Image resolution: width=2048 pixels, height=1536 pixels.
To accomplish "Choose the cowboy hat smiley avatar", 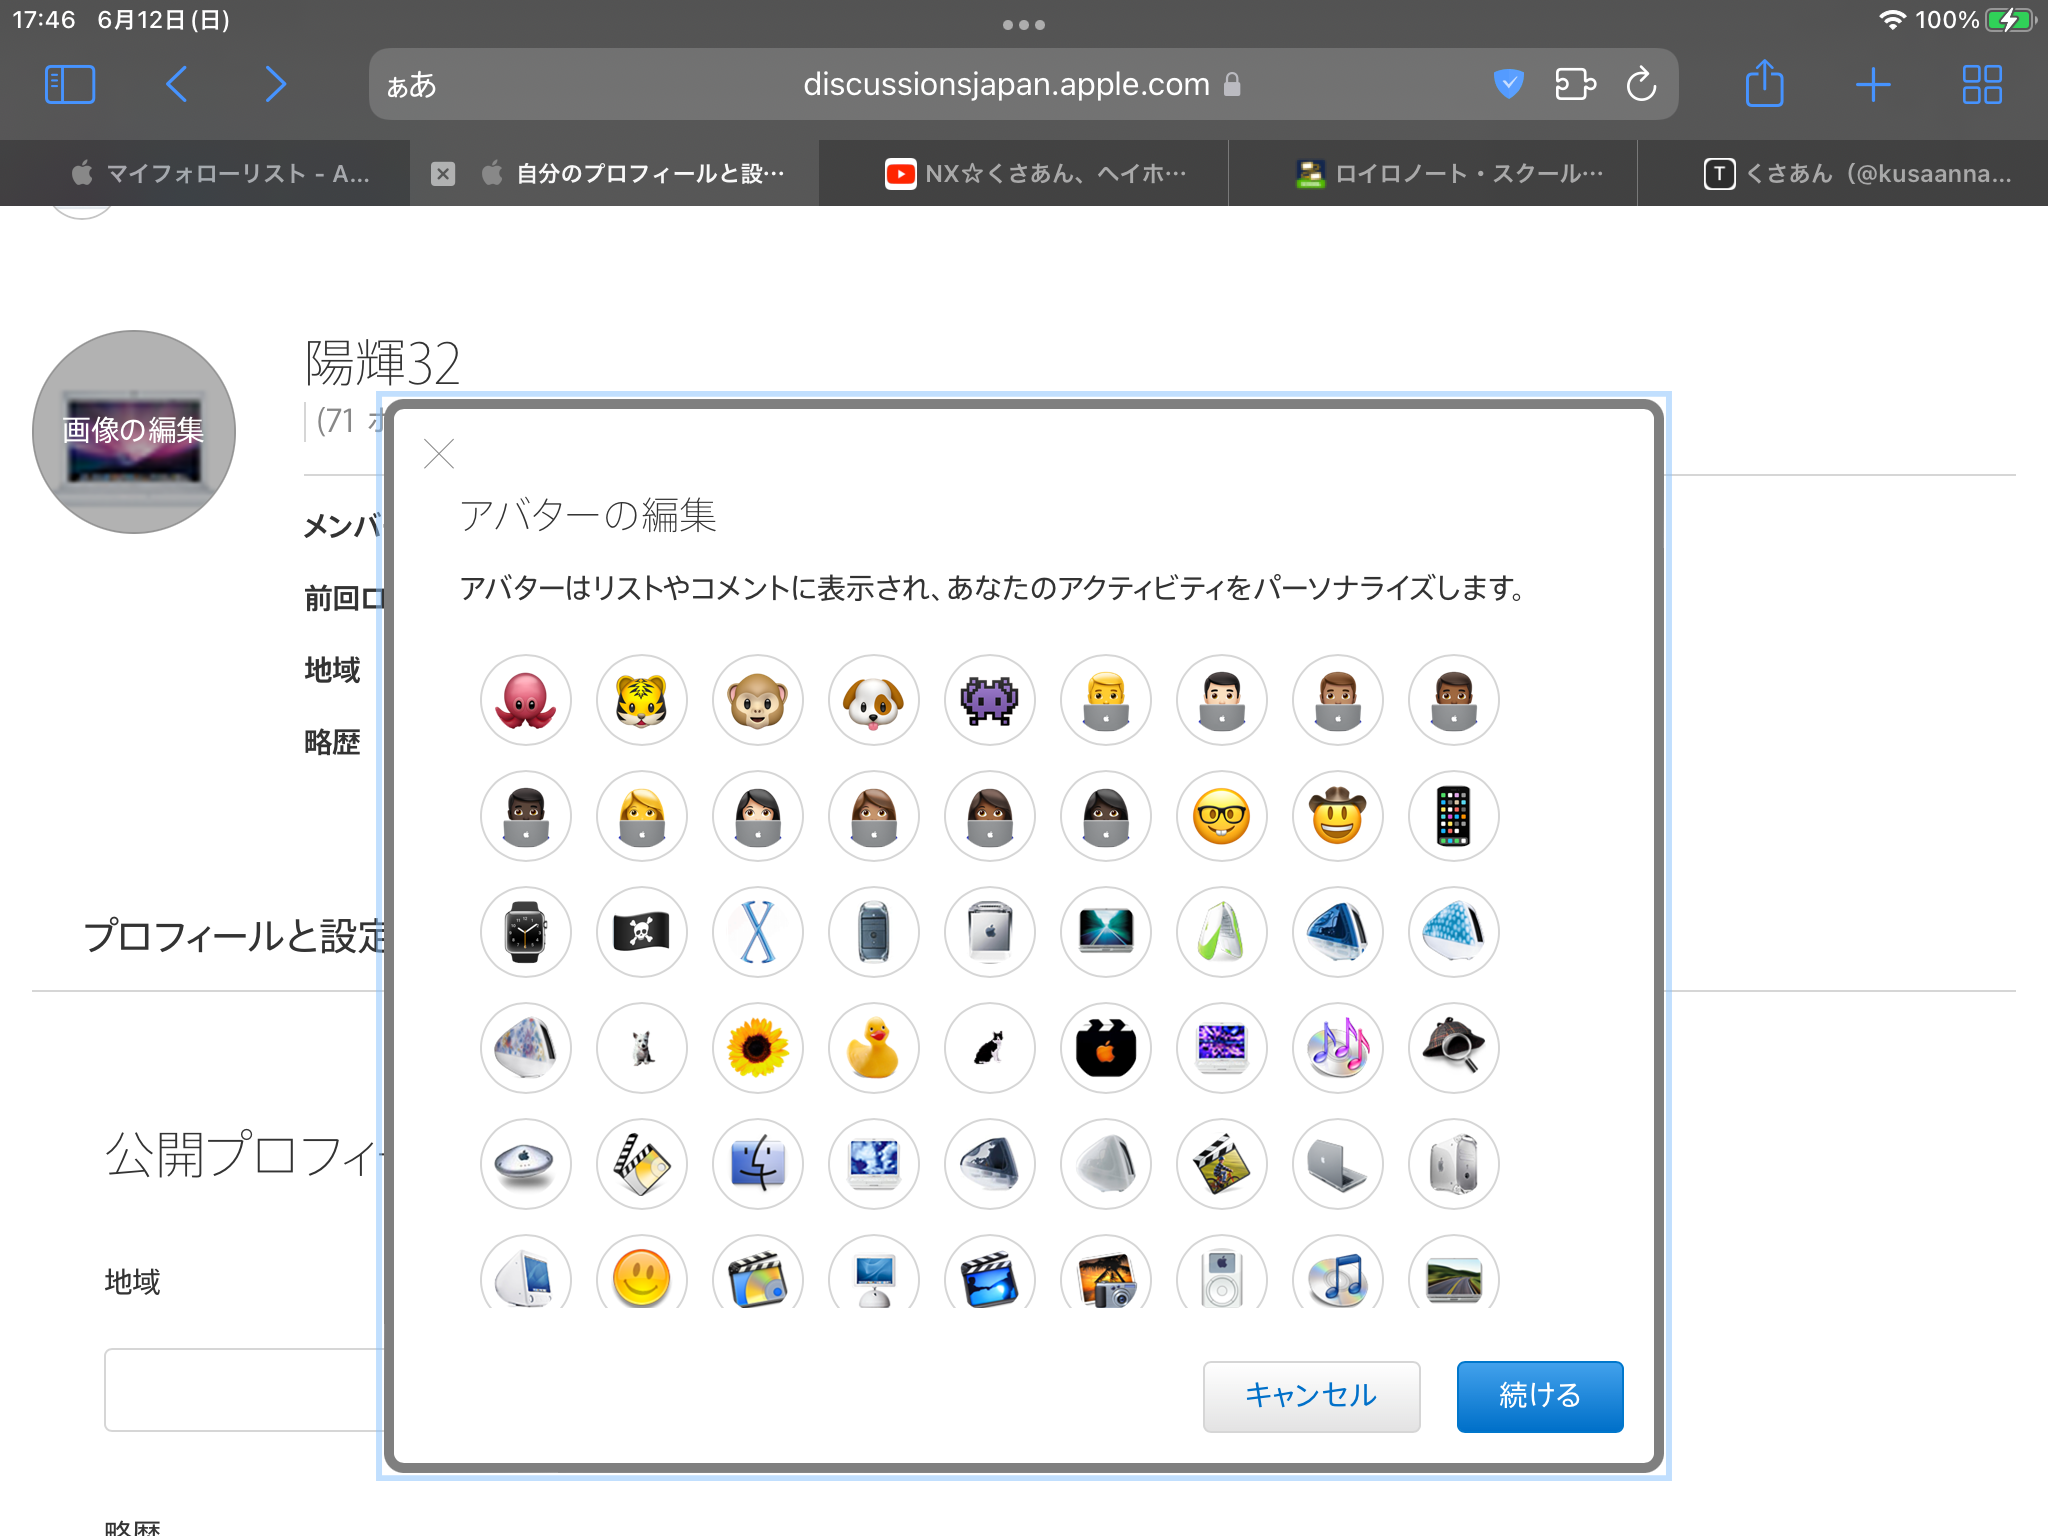I will 1337,816.
